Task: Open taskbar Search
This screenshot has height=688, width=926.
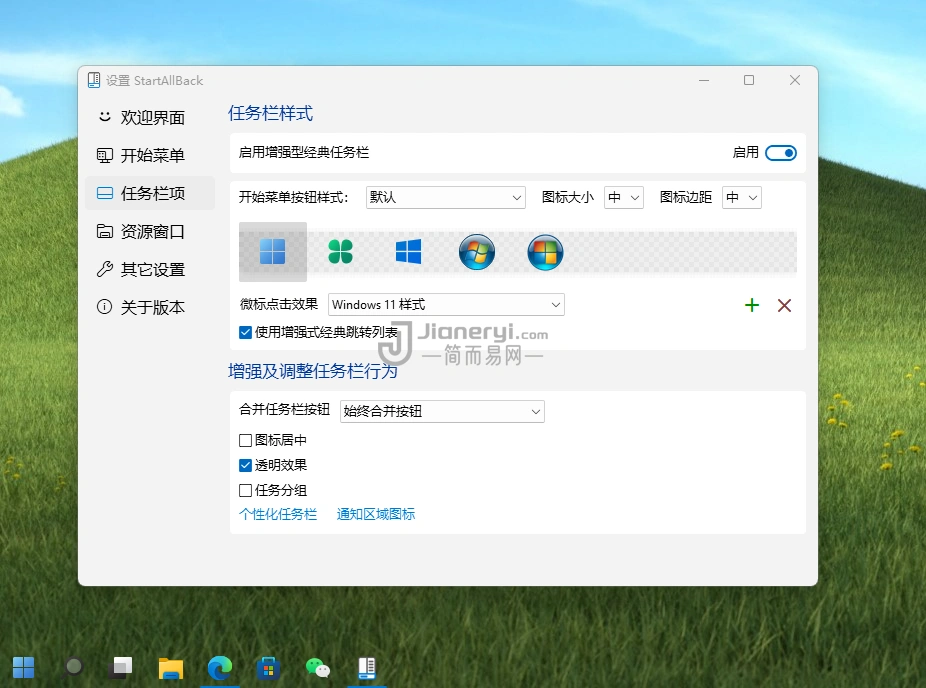Action: (73, 668)
